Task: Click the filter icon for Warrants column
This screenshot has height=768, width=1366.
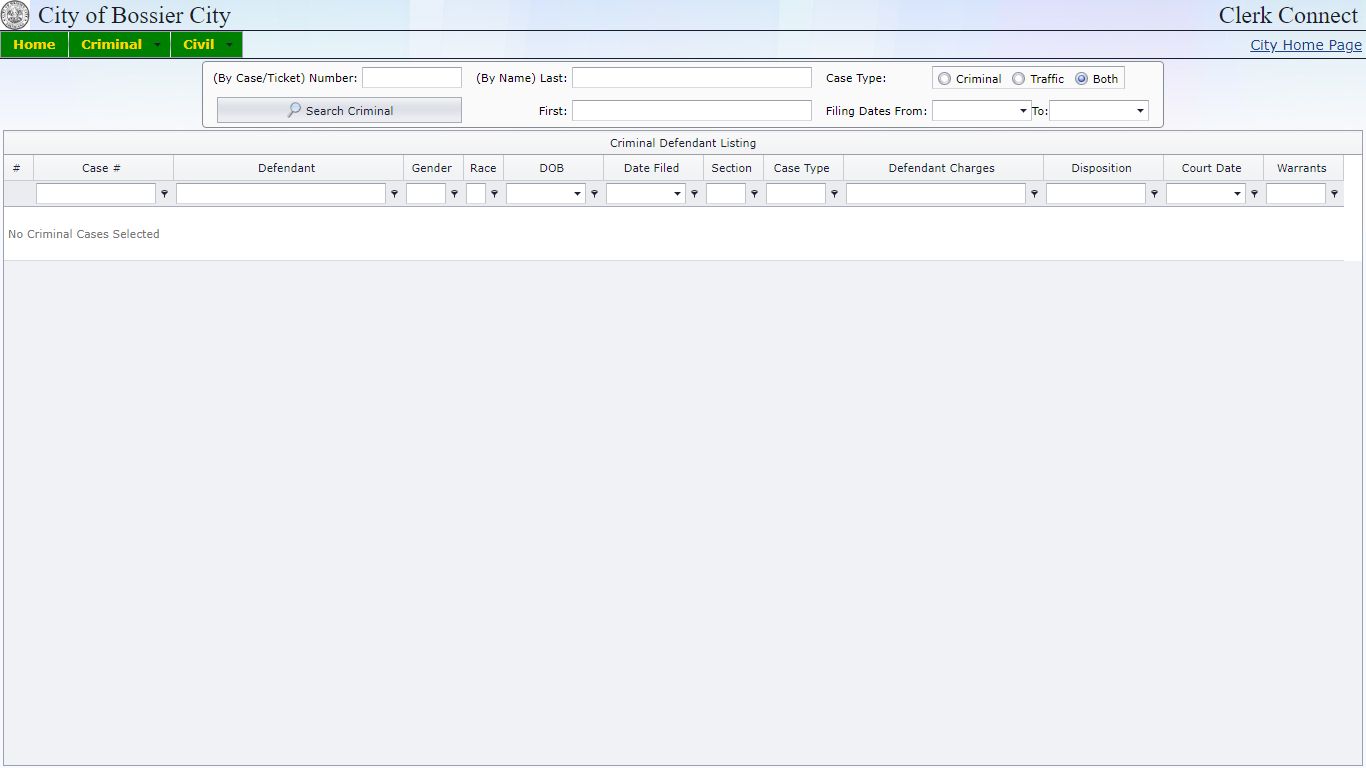Action: click(1334, 194)
